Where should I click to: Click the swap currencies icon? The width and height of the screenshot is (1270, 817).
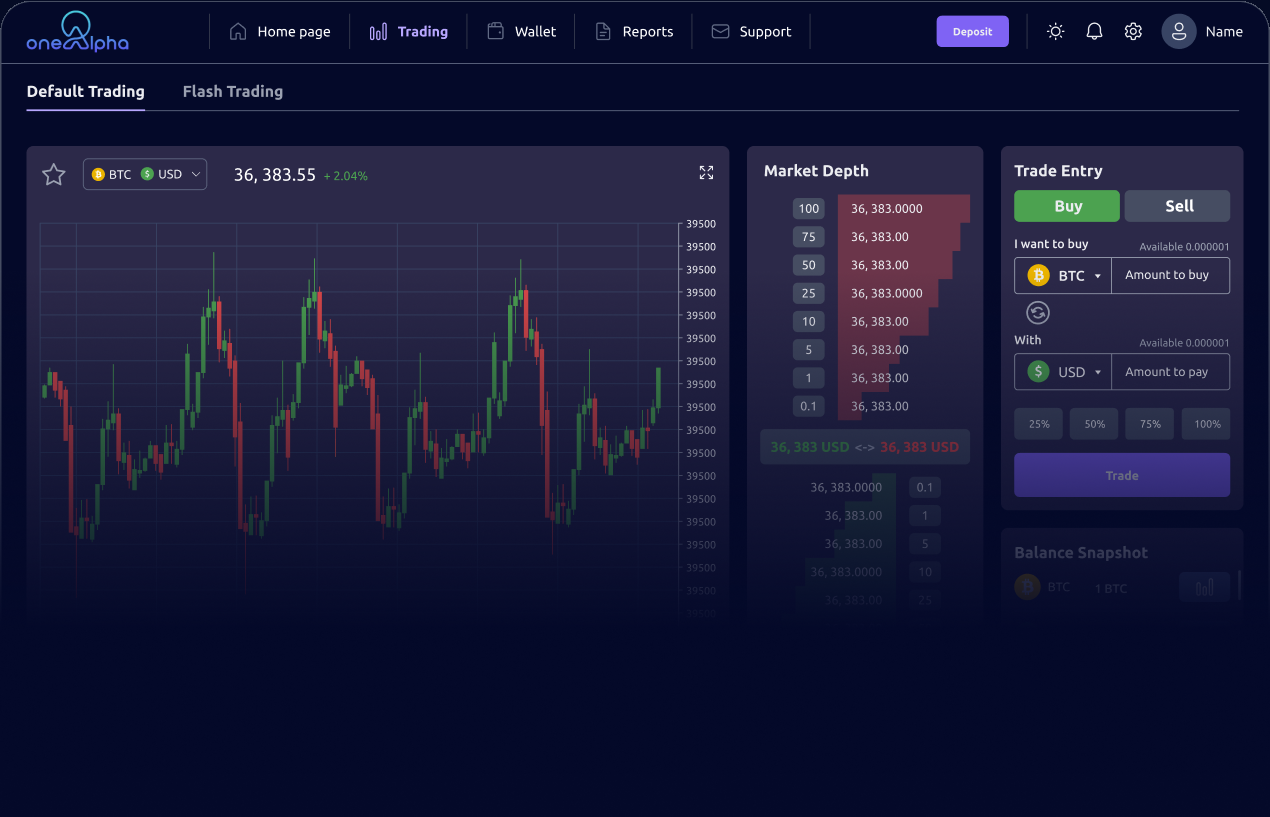pos(1038,313)
